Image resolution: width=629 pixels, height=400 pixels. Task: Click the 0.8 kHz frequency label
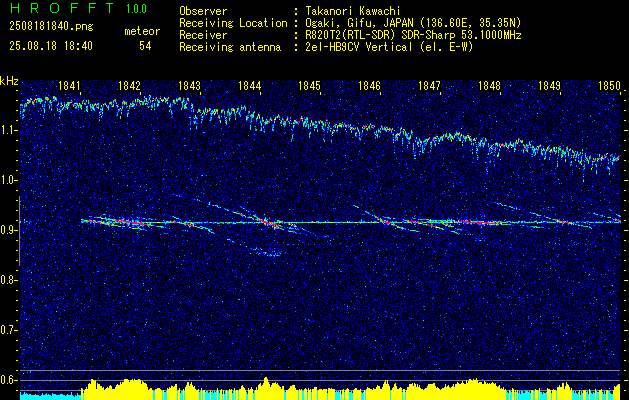9,280
